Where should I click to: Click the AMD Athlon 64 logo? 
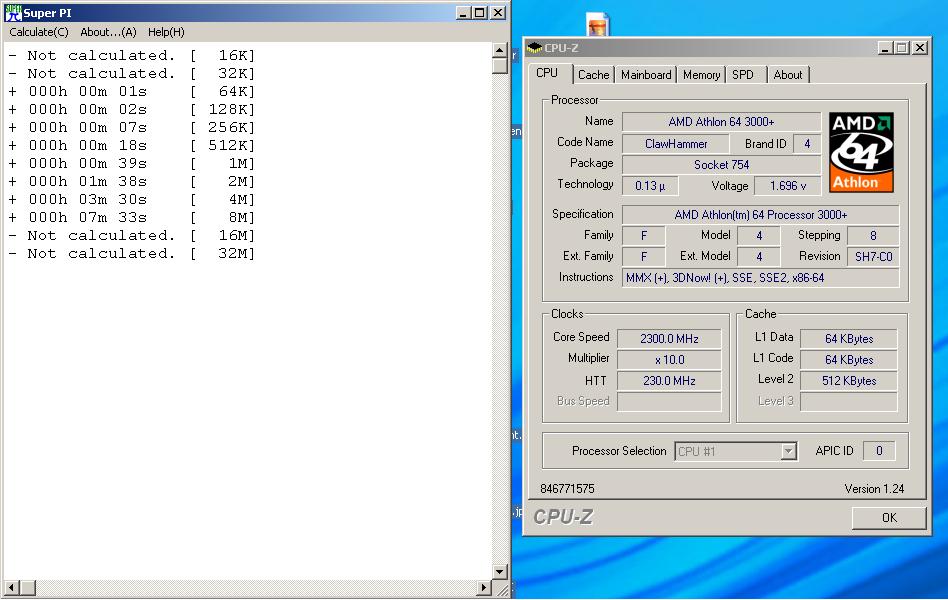click(861, 152)
